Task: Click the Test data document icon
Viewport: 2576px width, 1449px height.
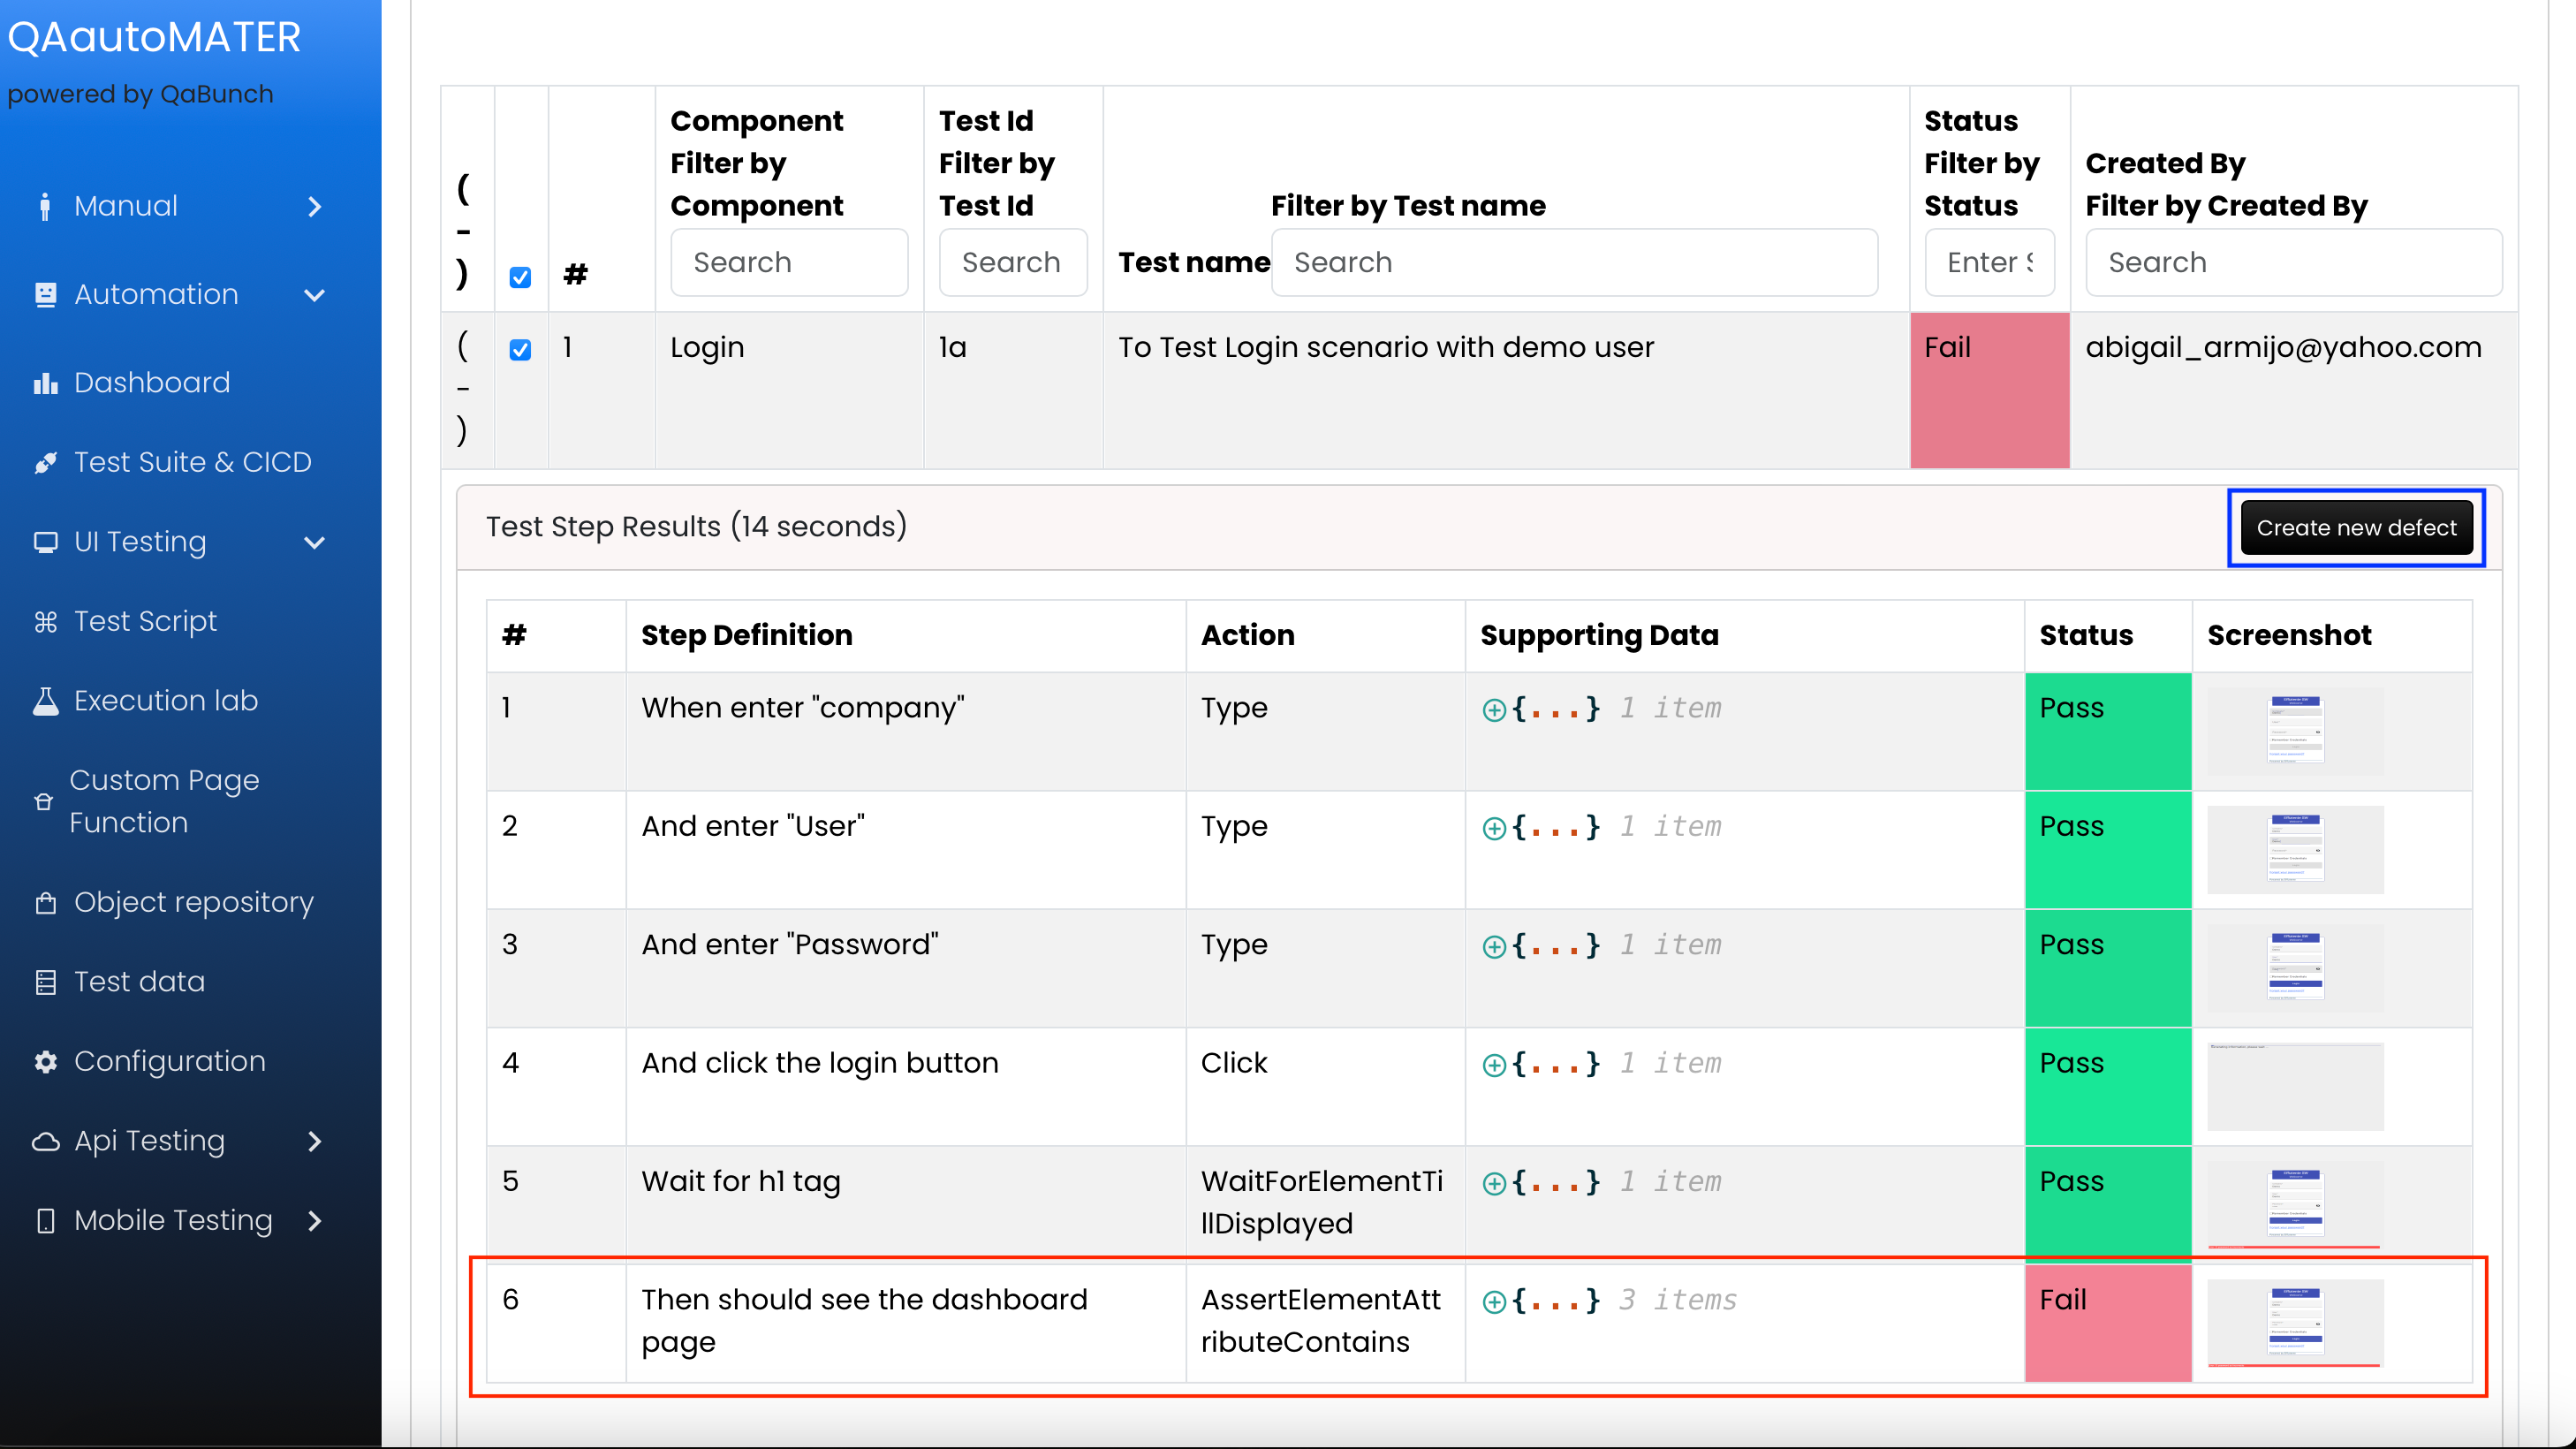Action: (x=45, y=982)
